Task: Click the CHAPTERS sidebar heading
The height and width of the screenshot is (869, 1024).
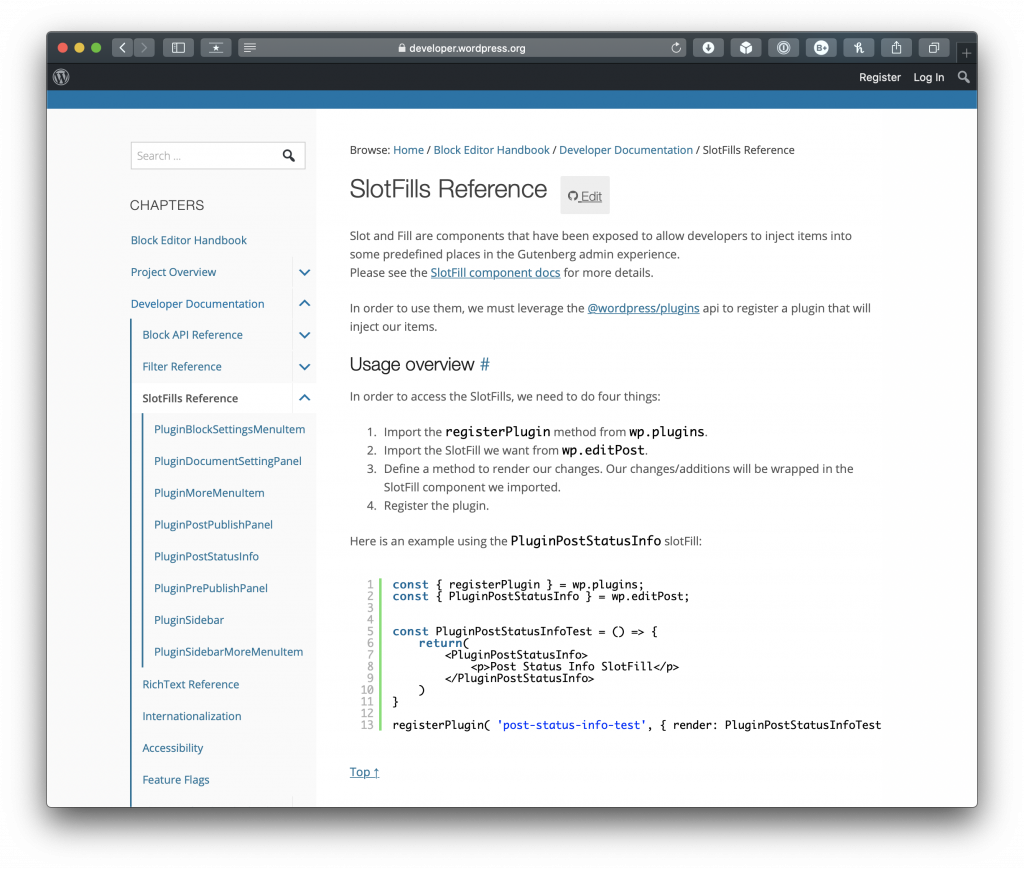Action: point(167,205)
